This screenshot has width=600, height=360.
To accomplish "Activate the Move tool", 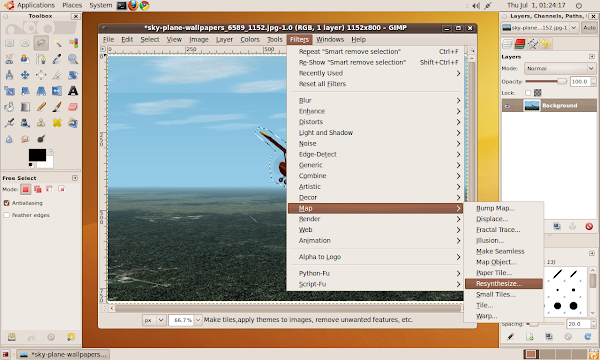I will tap(25, 75).
